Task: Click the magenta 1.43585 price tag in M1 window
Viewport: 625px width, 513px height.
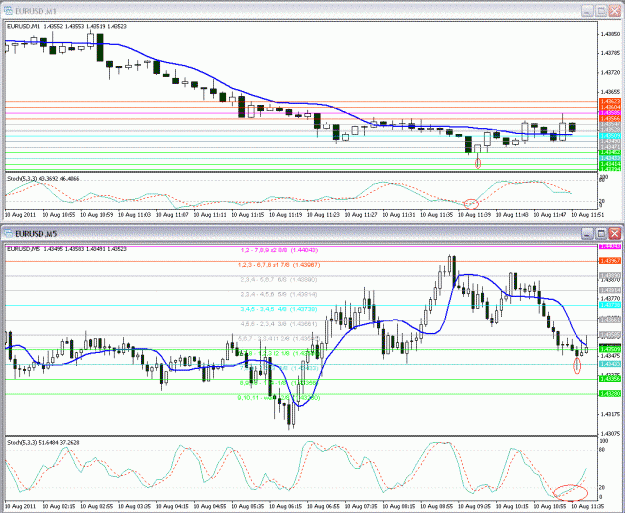Action: [x=610, y=113]
